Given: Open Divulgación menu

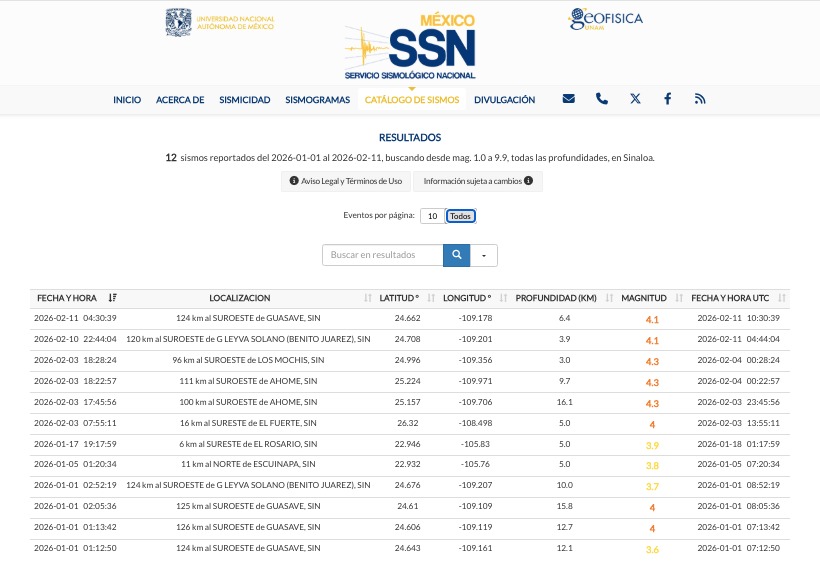Looking at the screenshot, I should [505, 100].
